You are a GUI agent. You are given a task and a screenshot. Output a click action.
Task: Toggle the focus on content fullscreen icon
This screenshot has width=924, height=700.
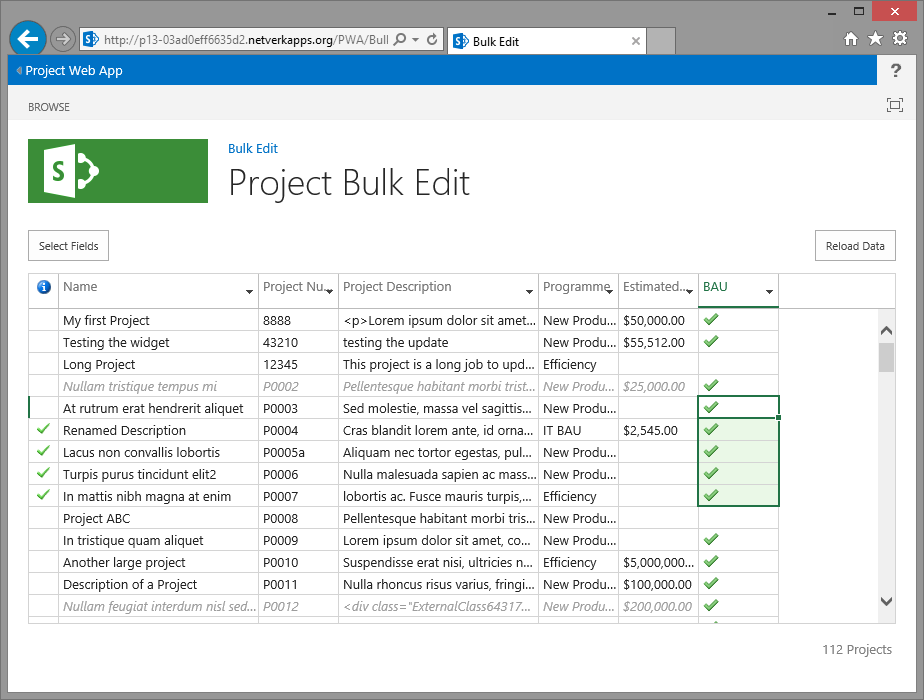click(x=894, y=106)
